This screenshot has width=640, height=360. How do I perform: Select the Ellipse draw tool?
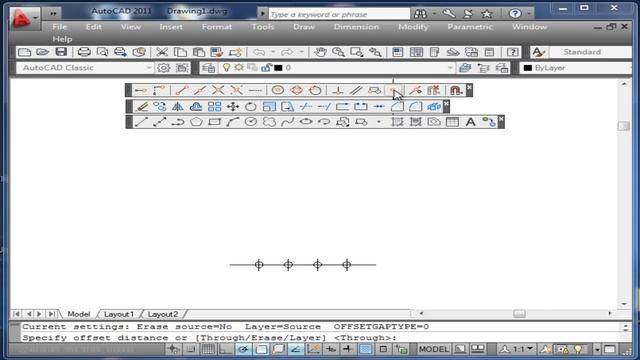pyautogui.click(x=306, y=122)
